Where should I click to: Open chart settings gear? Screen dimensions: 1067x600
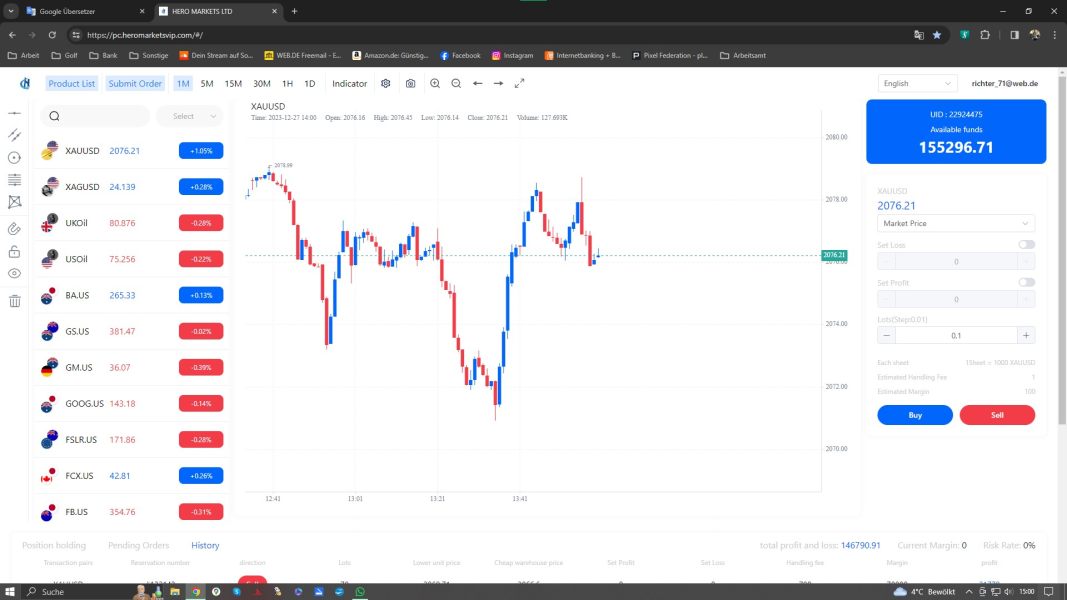point(386,84)
